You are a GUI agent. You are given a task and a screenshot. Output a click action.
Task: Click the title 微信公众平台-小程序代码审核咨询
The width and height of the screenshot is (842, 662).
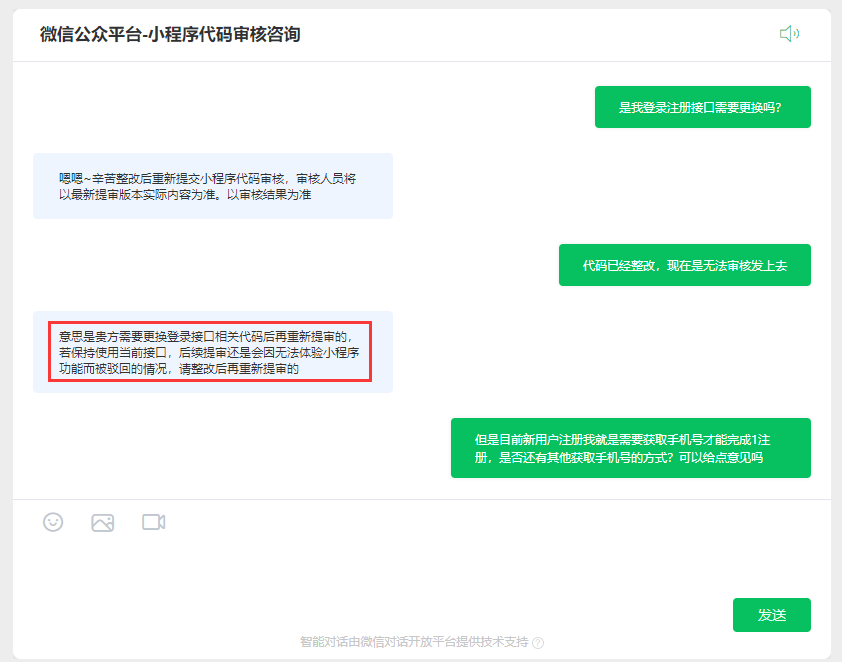click(x=170, y=34)
